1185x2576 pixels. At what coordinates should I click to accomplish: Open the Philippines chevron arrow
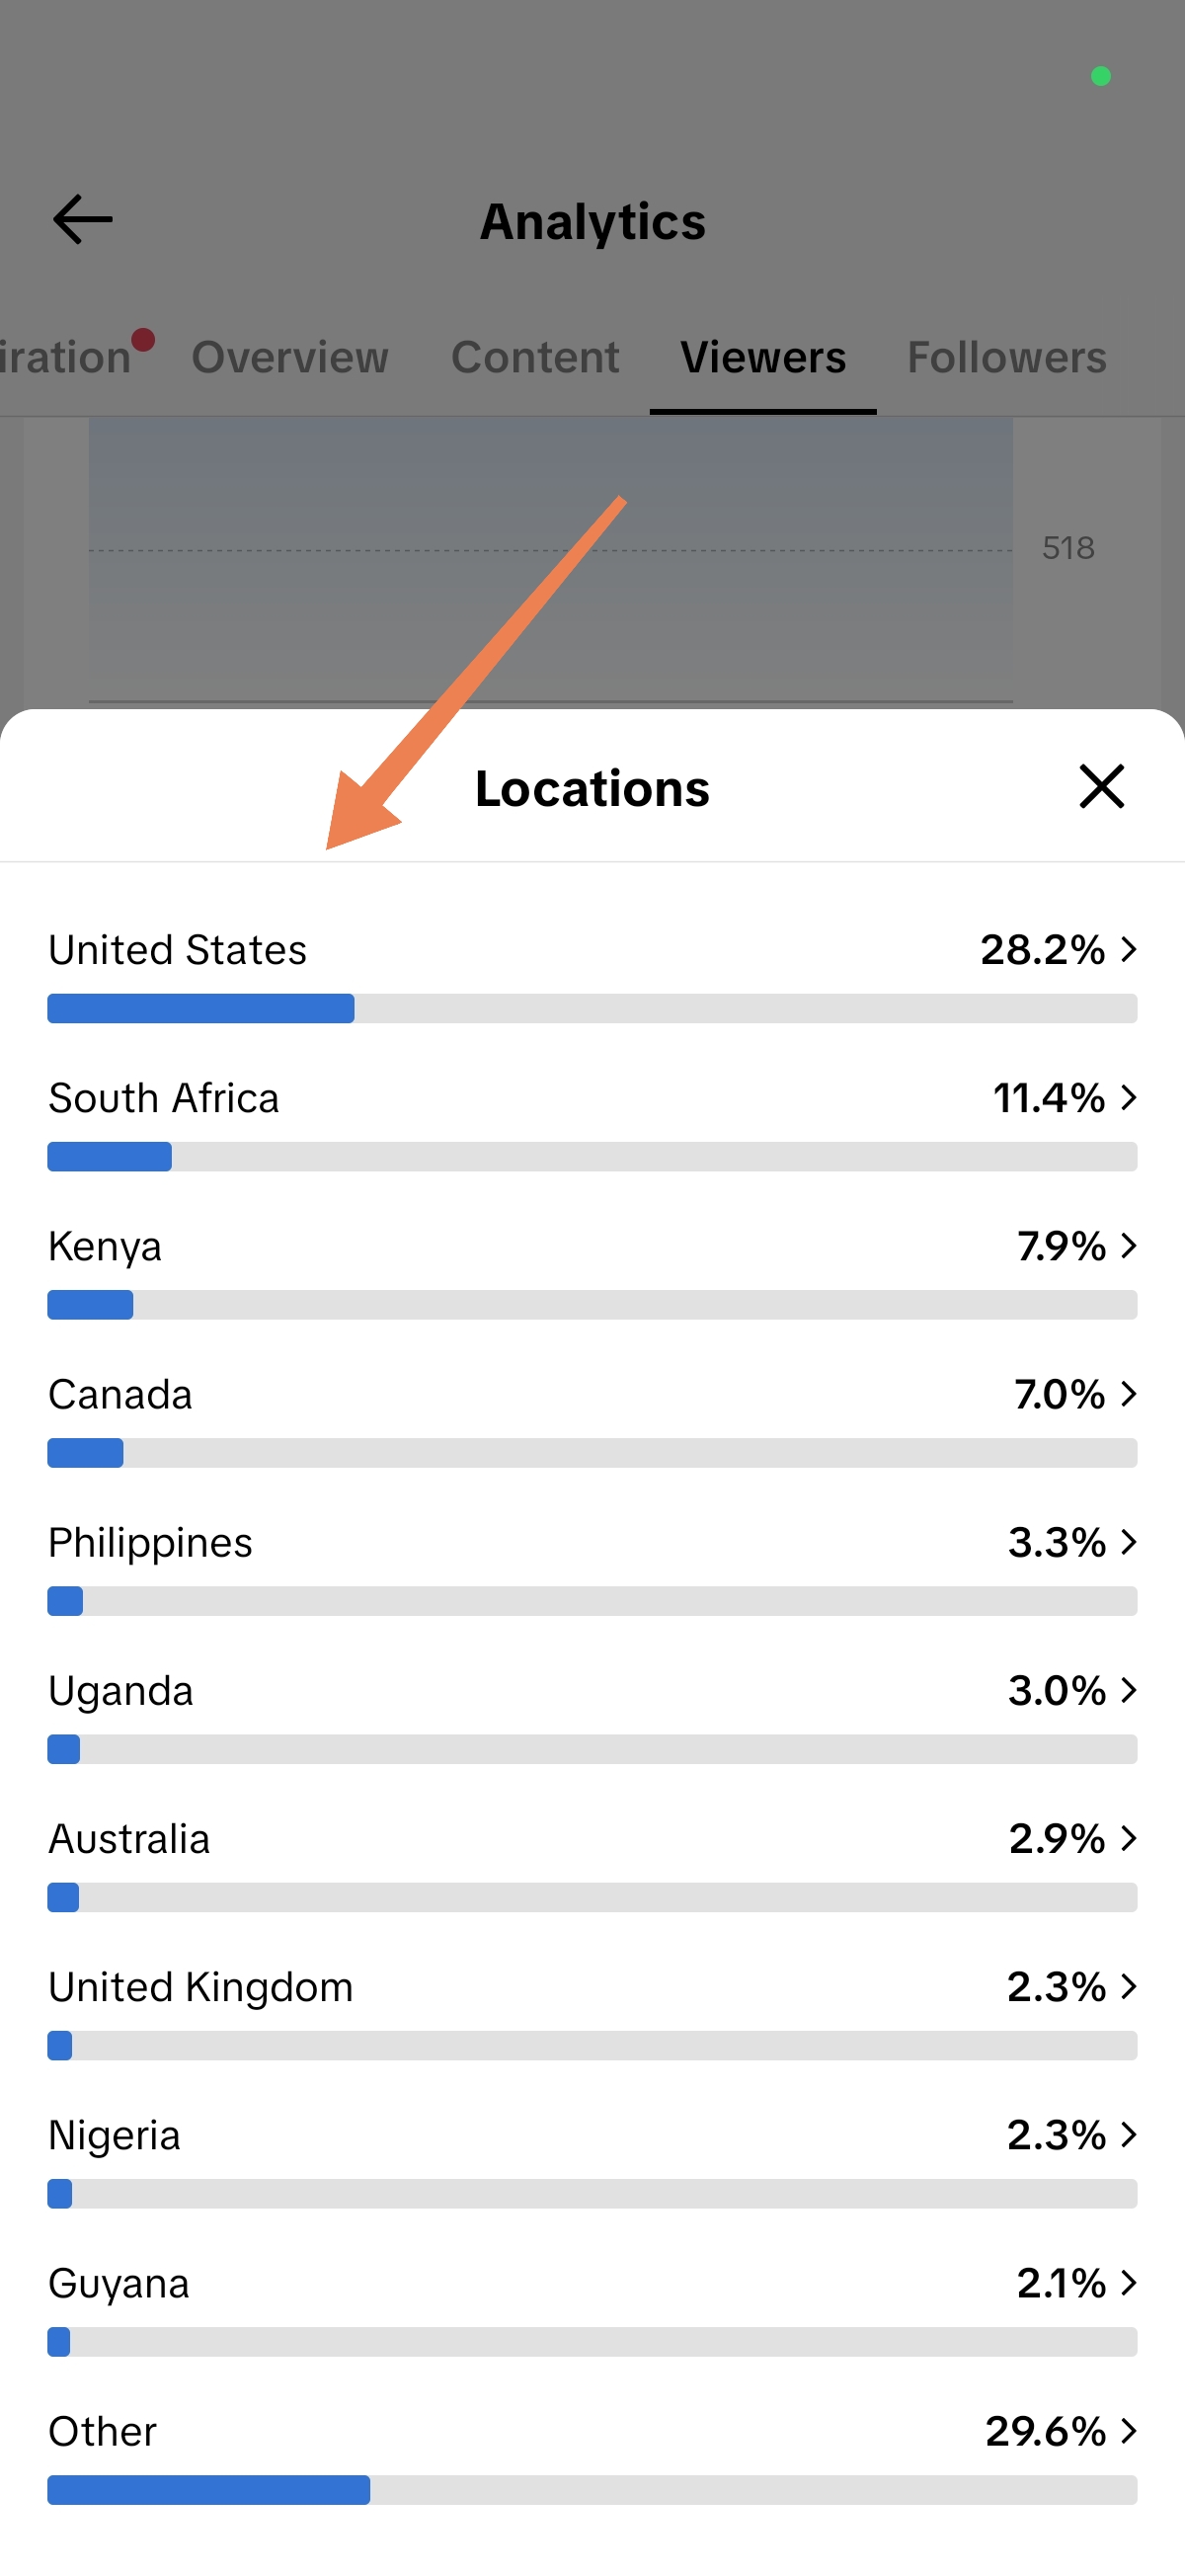[1129, 1541]
